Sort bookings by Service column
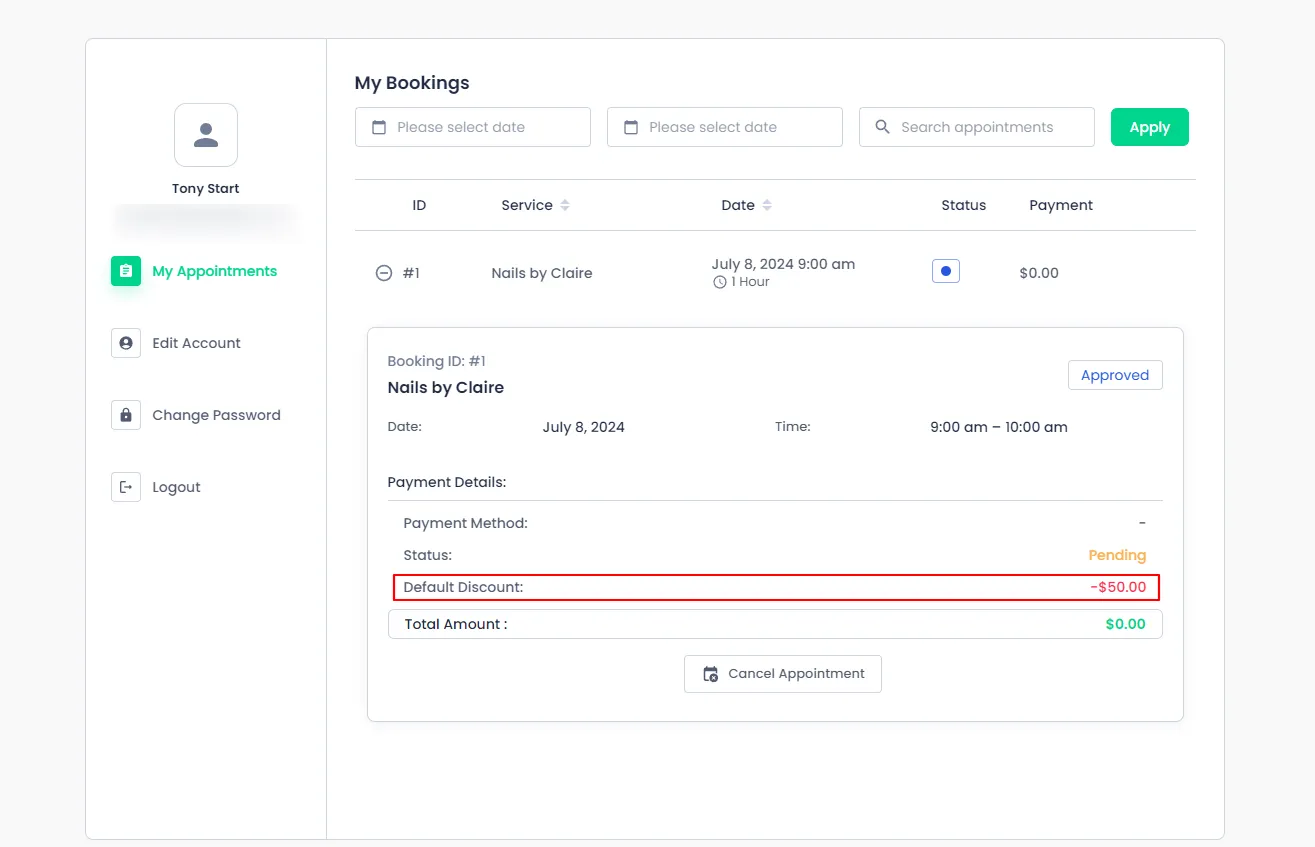This screenshot has width=1315, height=847. tap(565, 205)
